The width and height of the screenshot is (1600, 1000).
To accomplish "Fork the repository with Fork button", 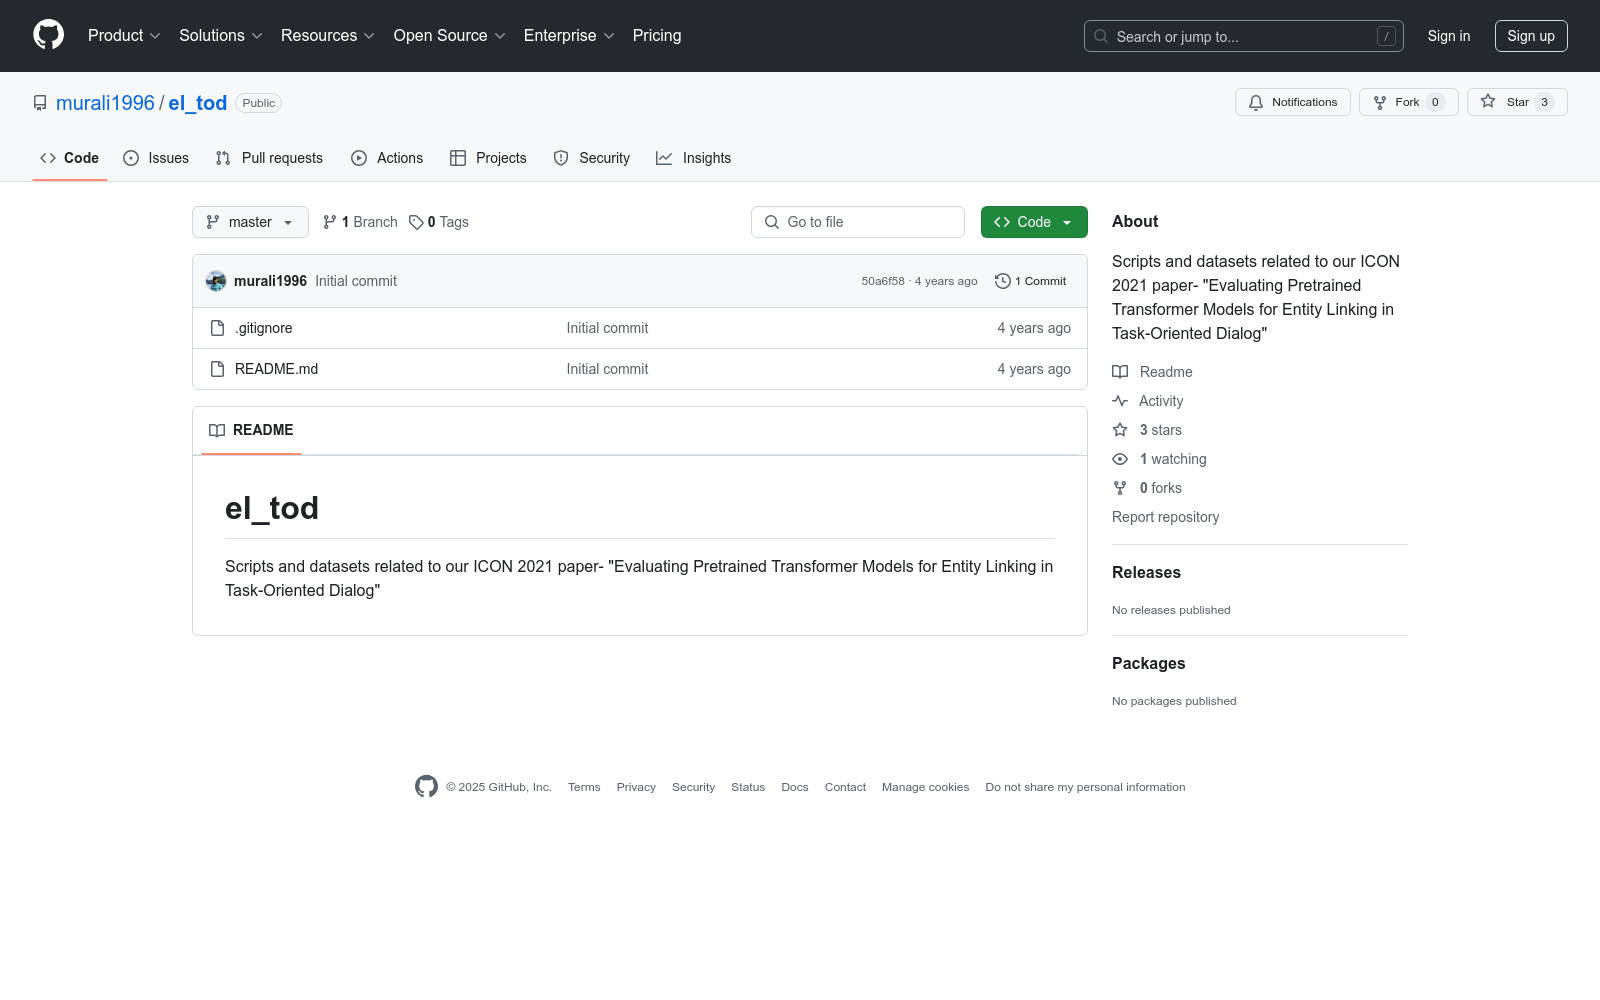I will 1409,102.
